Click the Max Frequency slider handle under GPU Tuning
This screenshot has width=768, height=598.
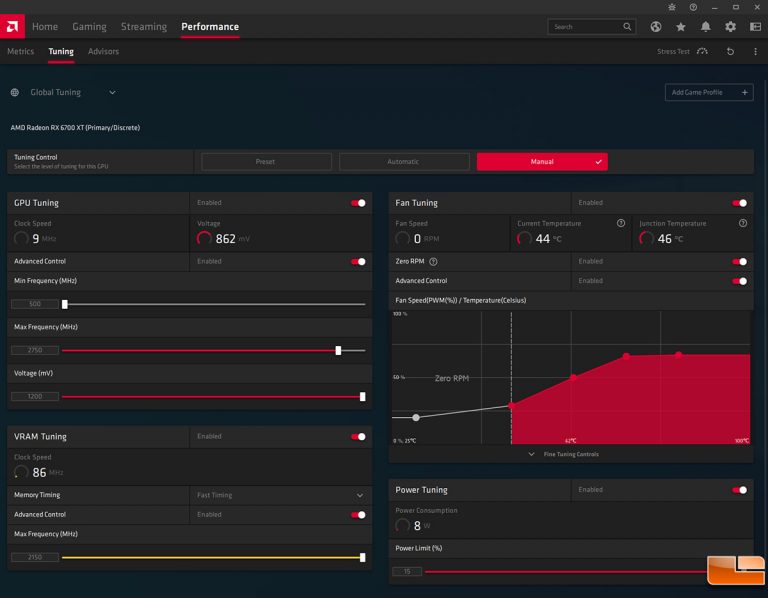[338, 351]
